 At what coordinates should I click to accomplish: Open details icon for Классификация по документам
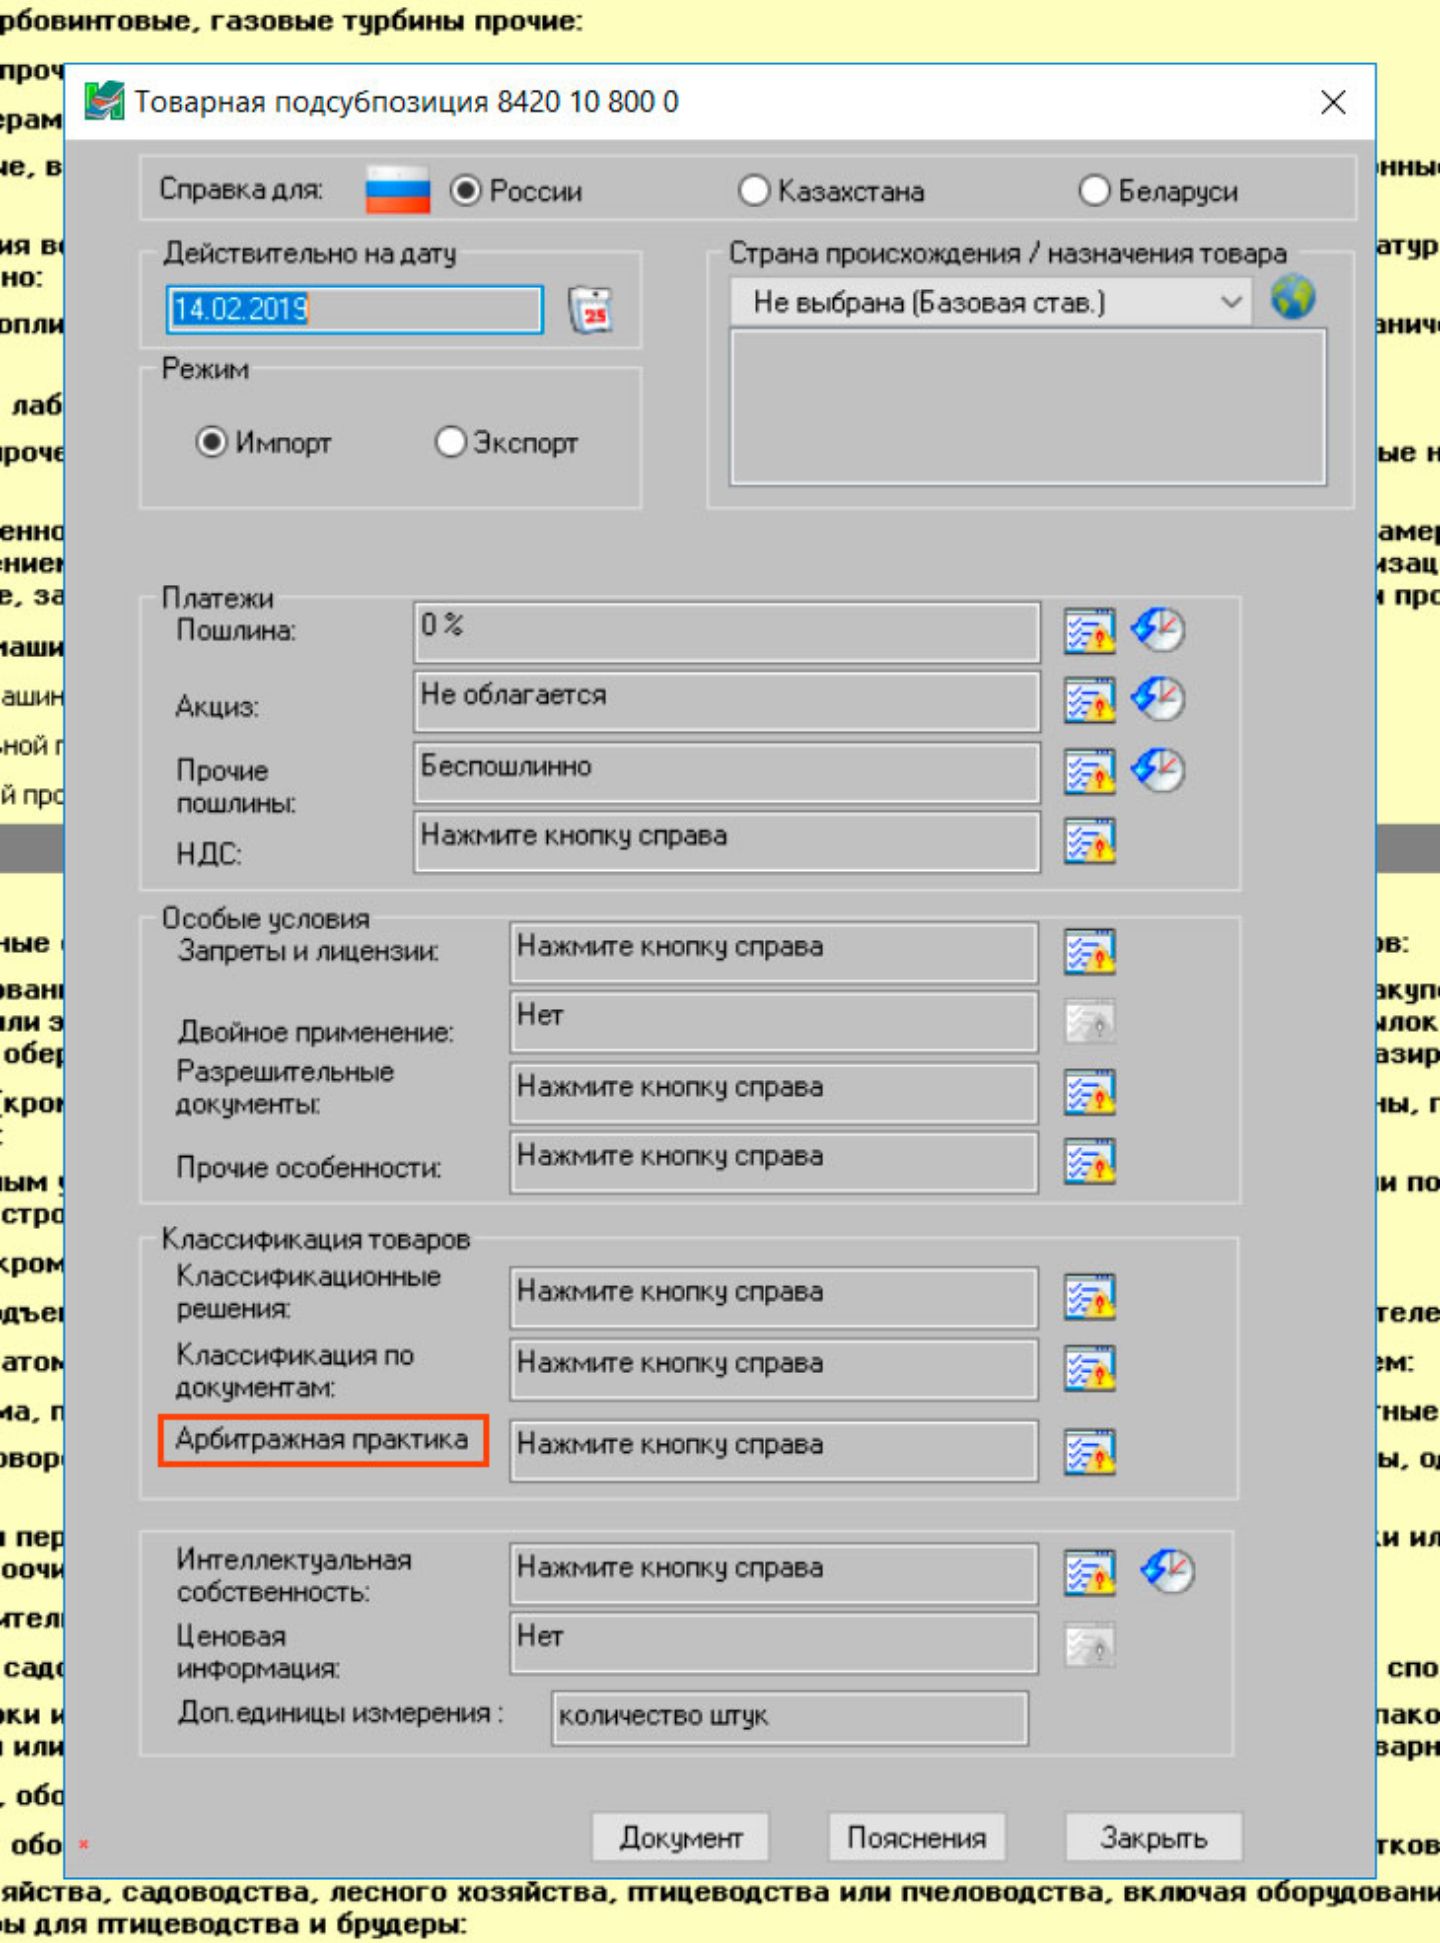click(x=1089, y=1368)
